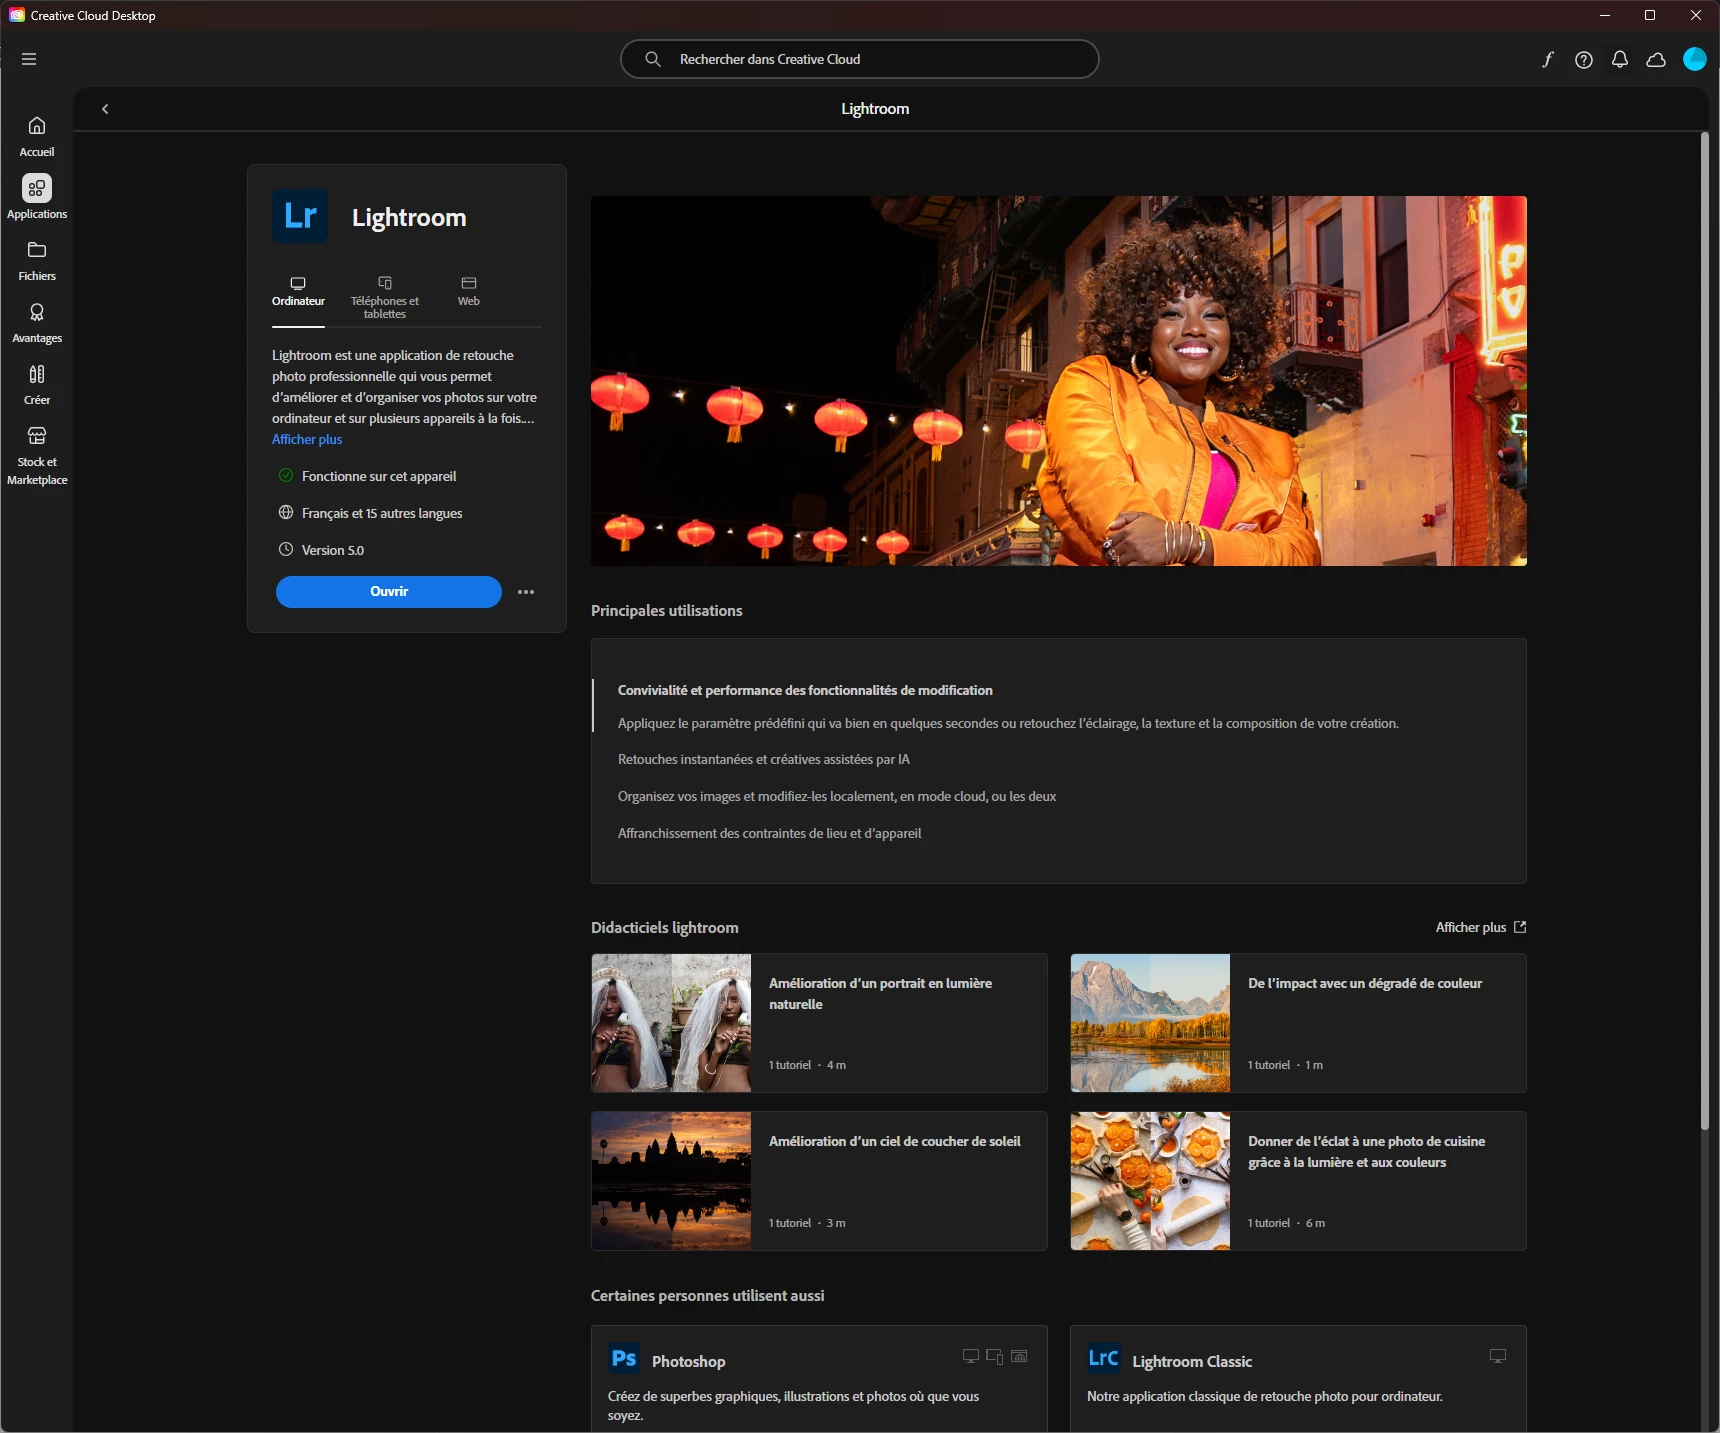The height and width of the screenshot is (1433, 1720).
Task: Switch to Téléphones et tablettes tab
Action: click(x=385, y=298)
